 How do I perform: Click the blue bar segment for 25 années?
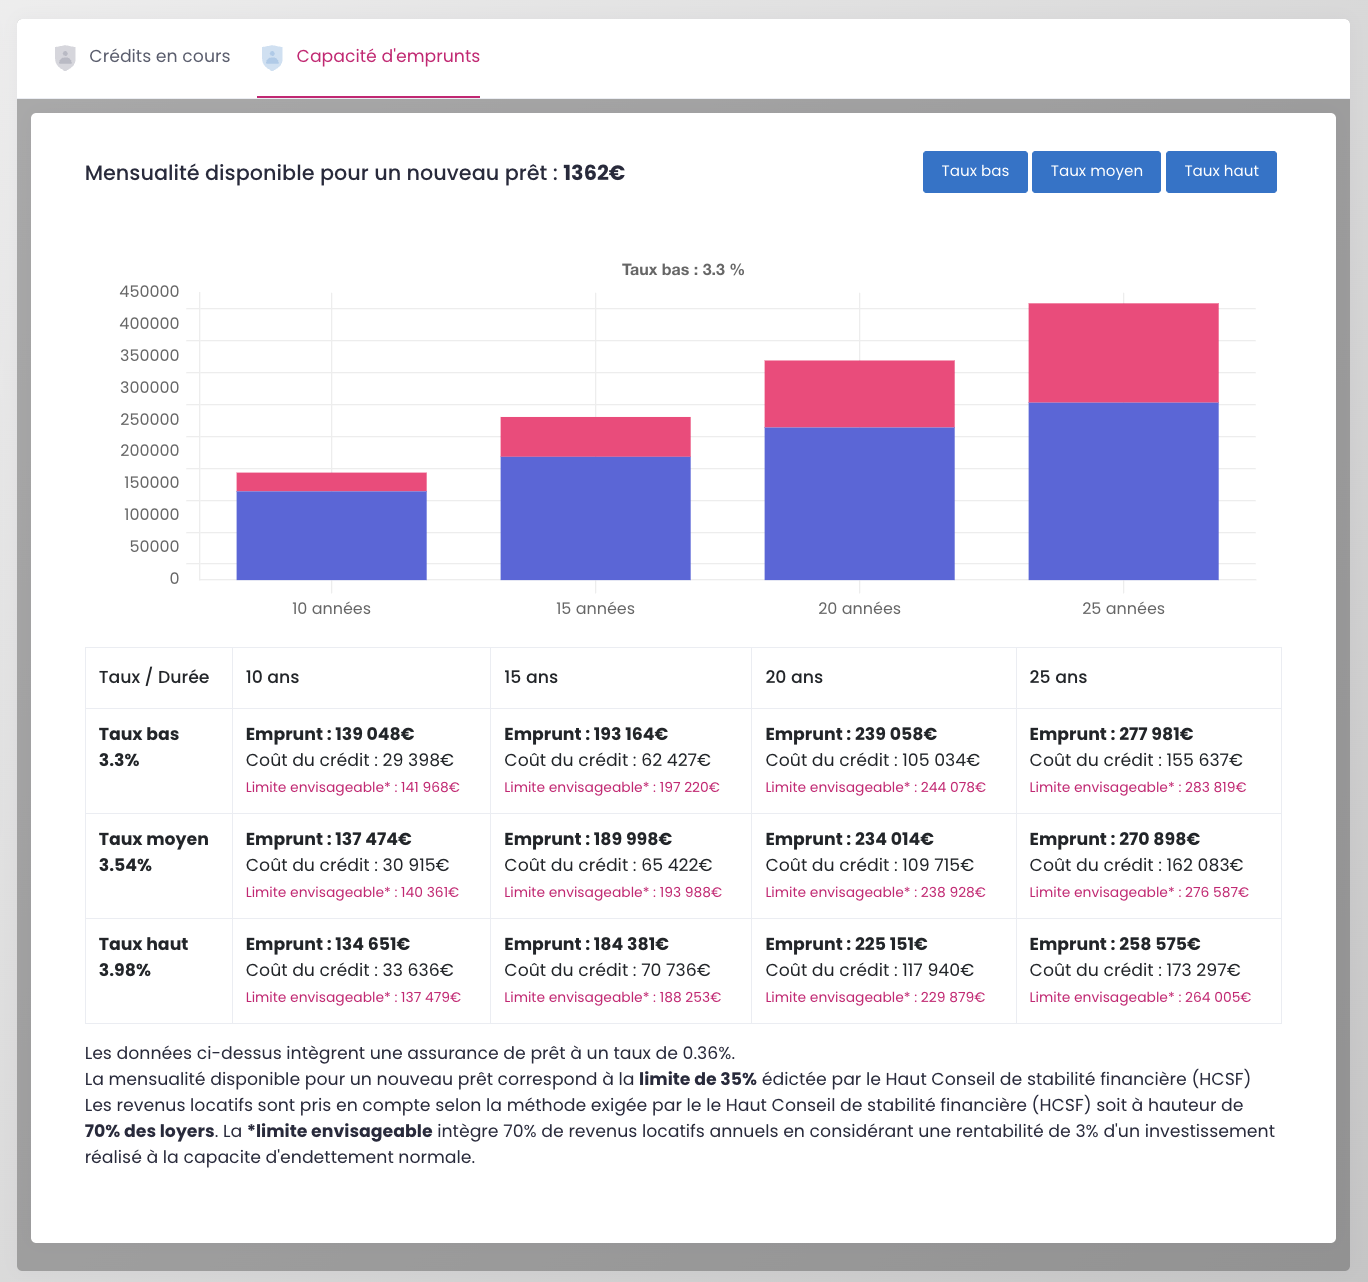(1123, 491)
